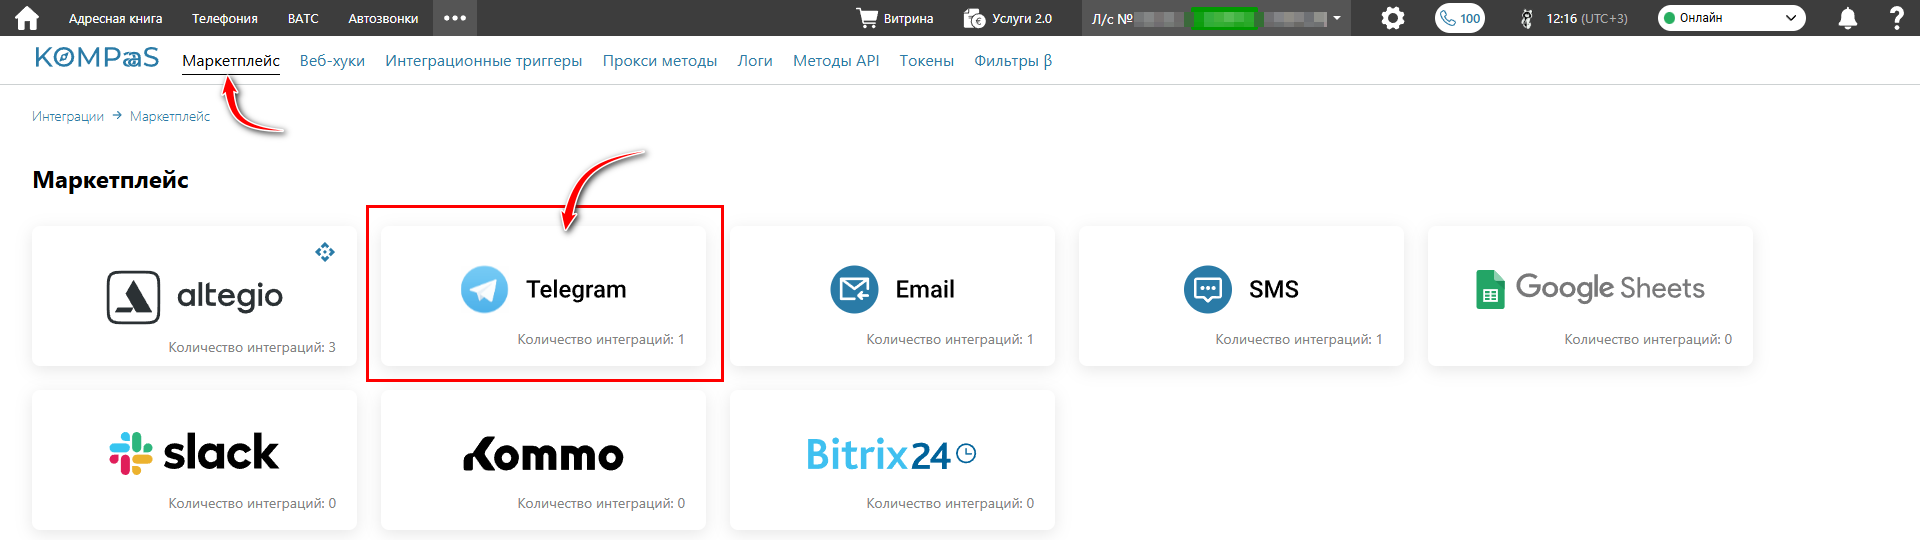The width and height of the screenshot is (1920, 540).
Task: Click the Email card title
Action: point(925,289)
